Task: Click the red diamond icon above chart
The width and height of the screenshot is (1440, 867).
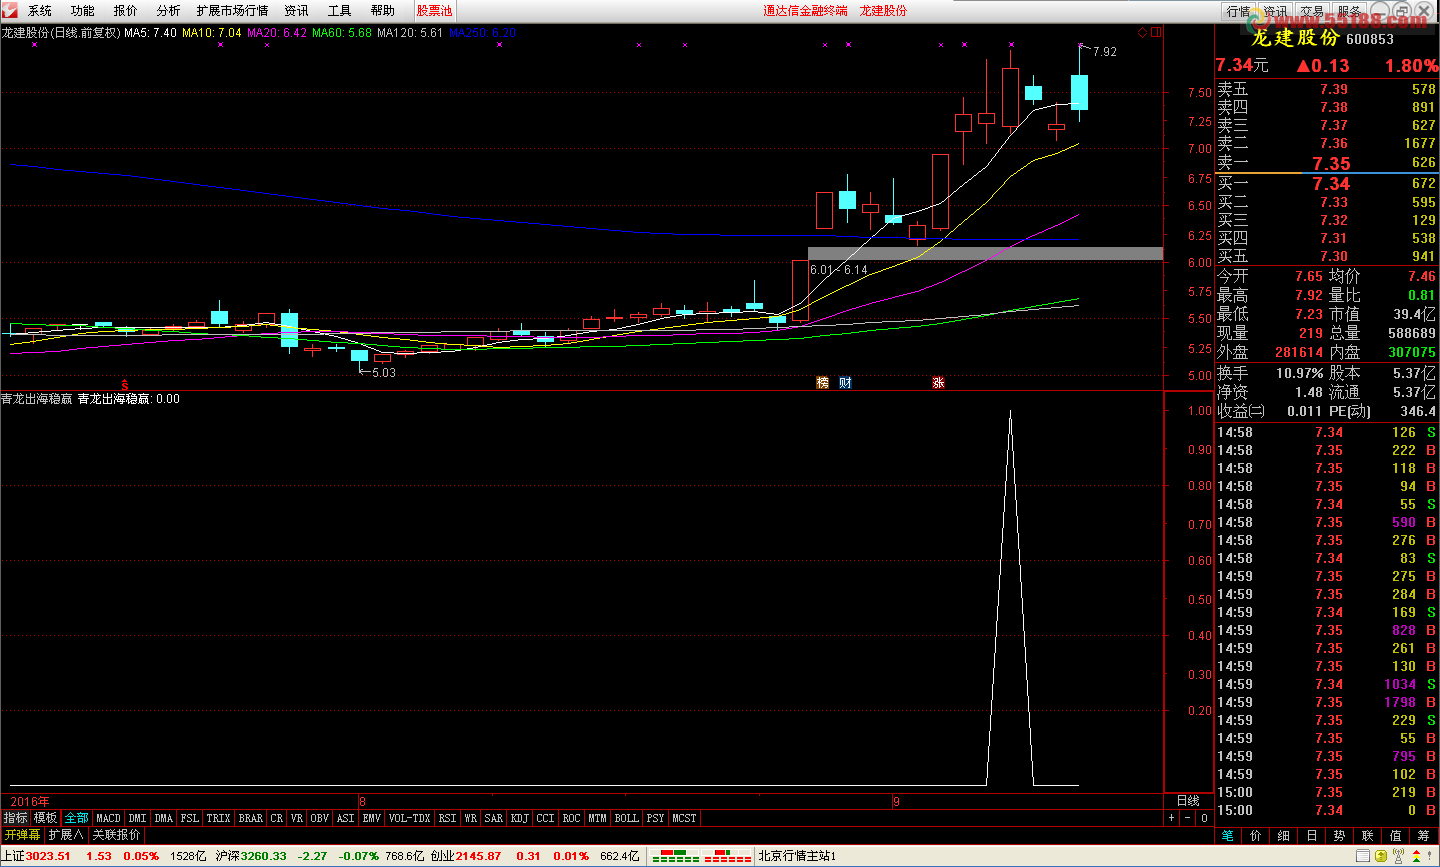Action: point(1143,32)
